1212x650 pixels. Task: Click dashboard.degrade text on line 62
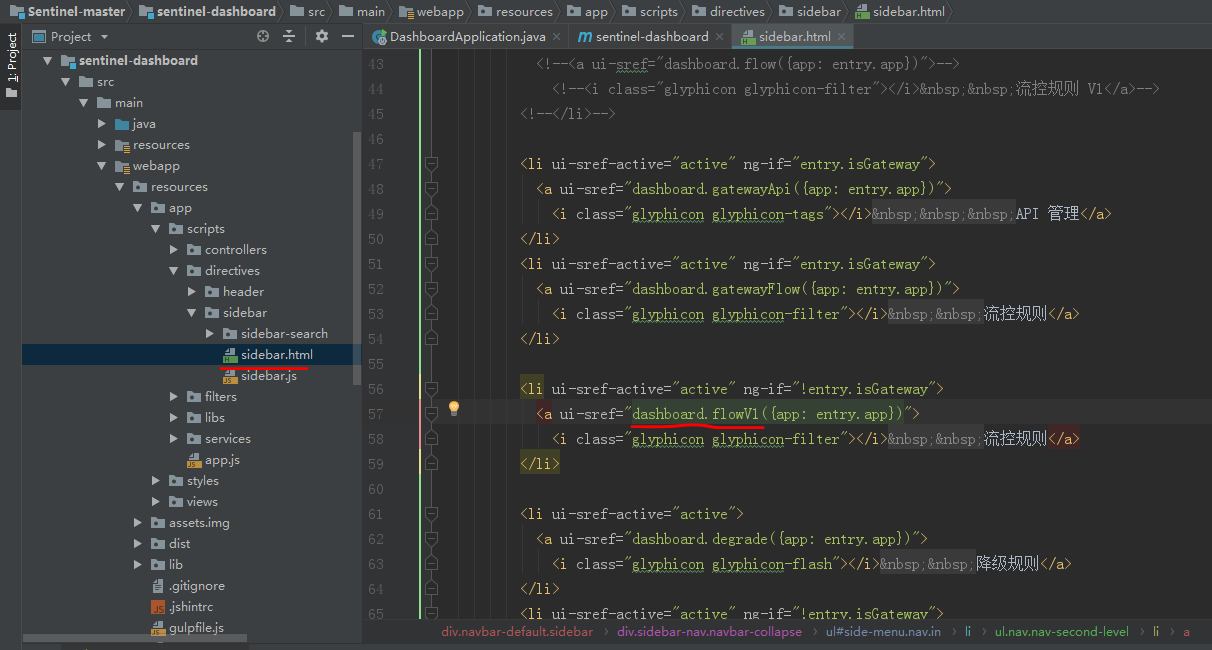click(701, 539)
